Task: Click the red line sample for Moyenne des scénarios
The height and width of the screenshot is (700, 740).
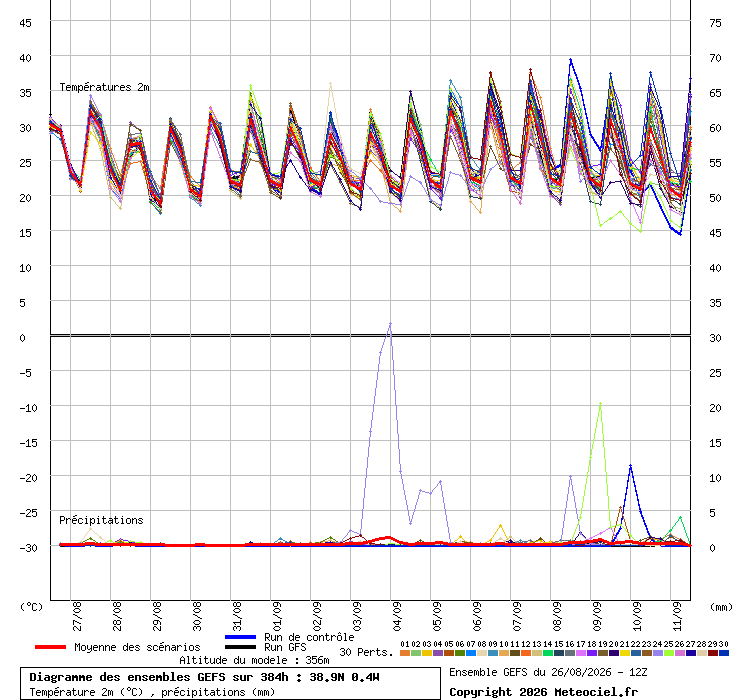Action: coord(50,647)
